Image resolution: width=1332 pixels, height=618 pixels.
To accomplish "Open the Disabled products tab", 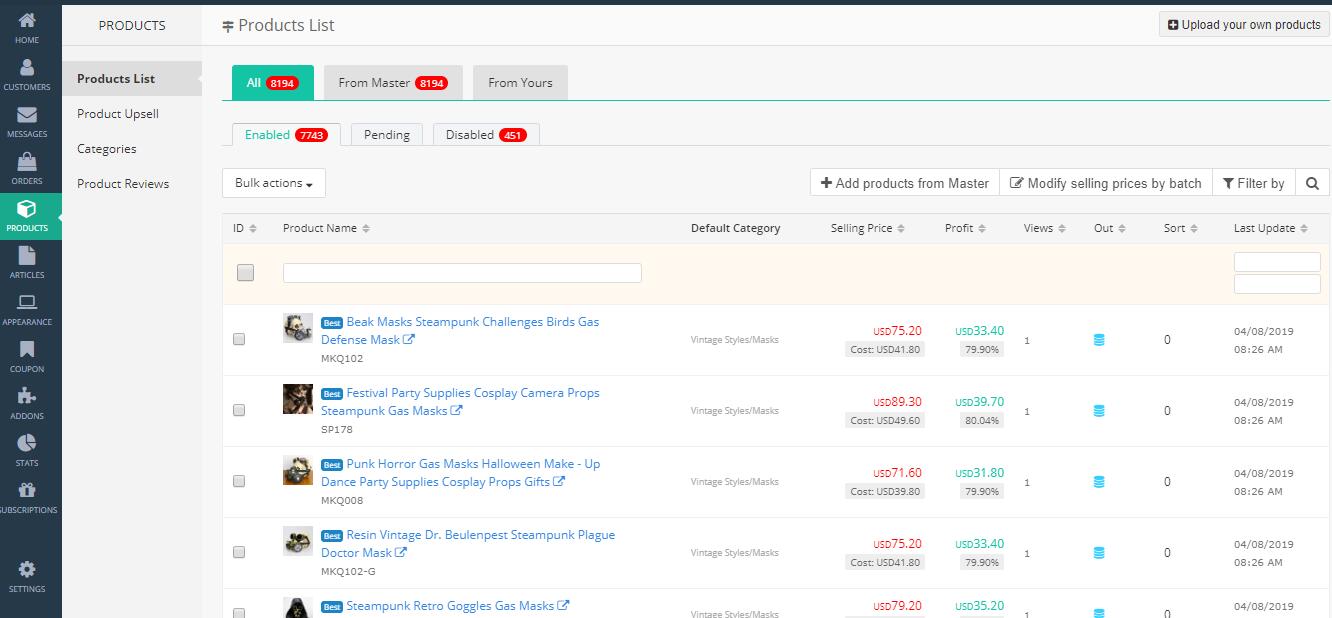I will tap(485, 133).
